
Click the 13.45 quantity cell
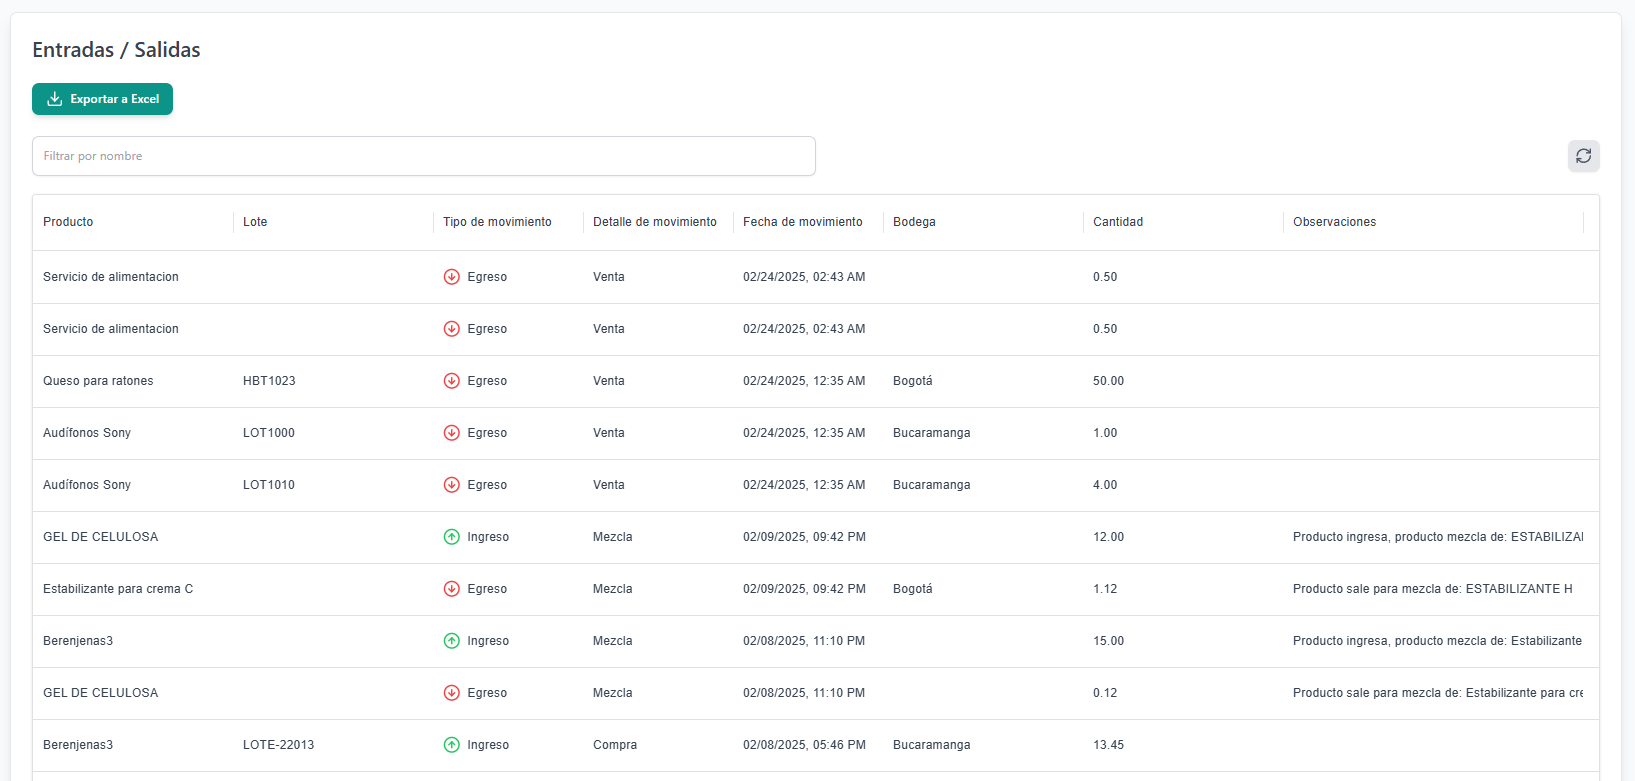coord(1108,745)
